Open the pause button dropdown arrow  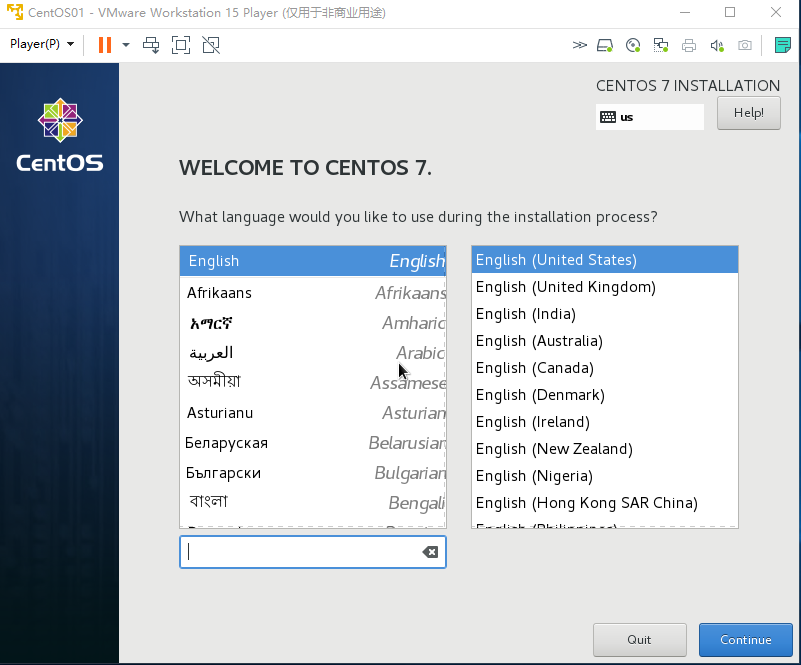125,45
